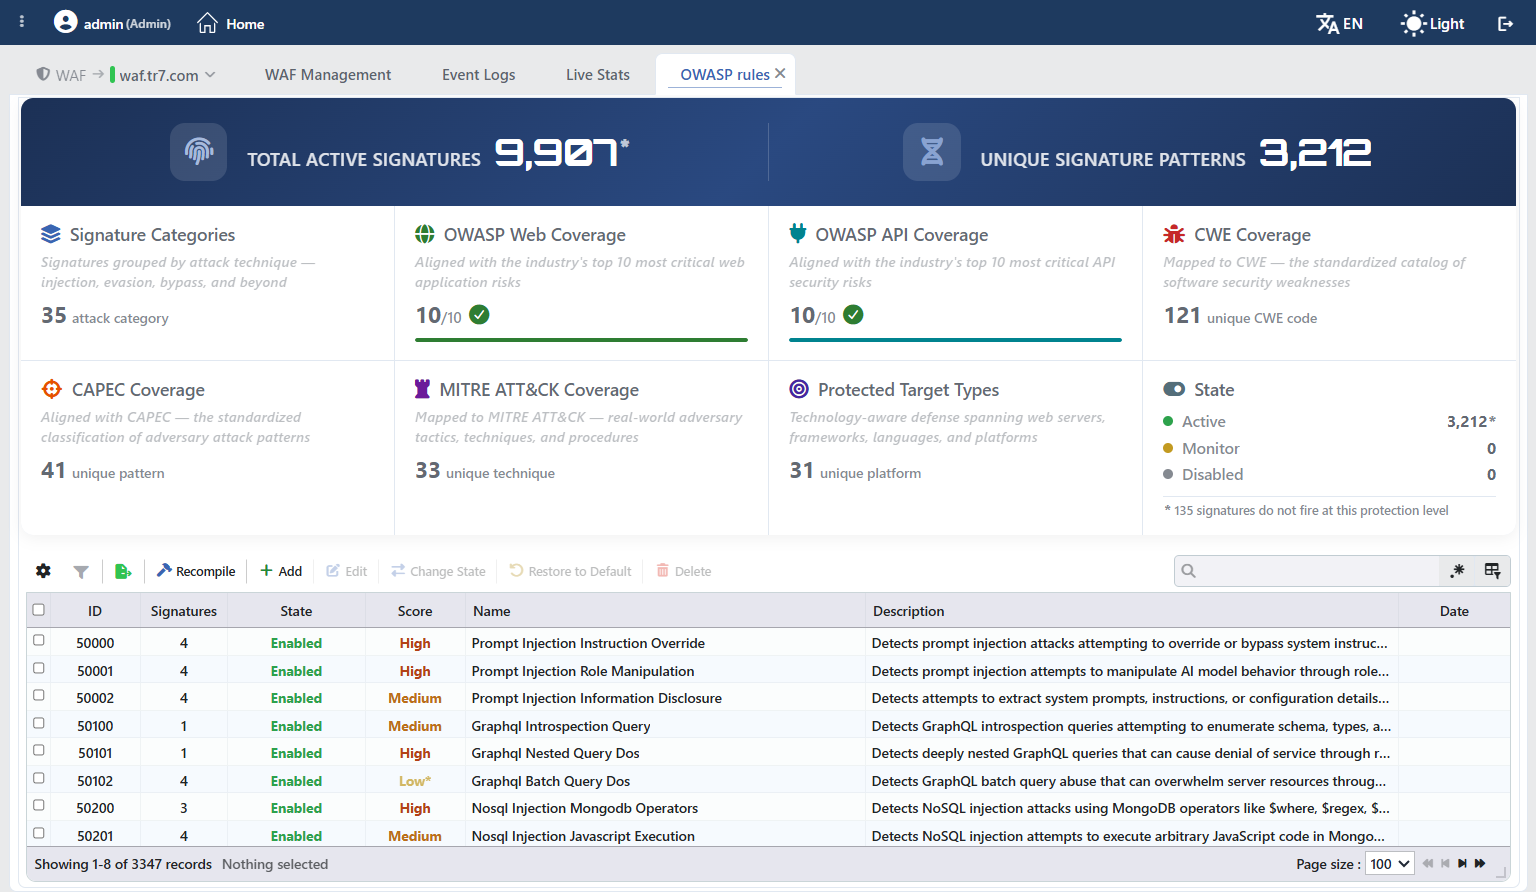Open the column chooser table icon
This screenshot has height=892, width=1536.
[x=1492, y=570]
